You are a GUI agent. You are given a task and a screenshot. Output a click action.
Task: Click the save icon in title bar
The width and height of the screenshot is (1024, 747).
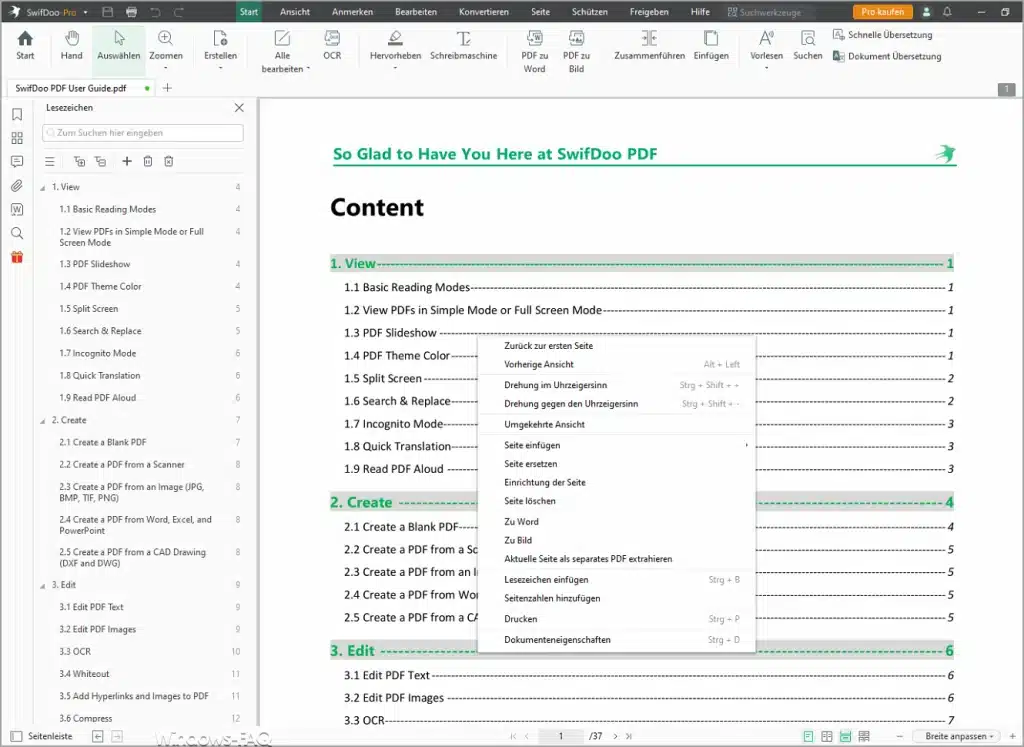tap(108, 12)
